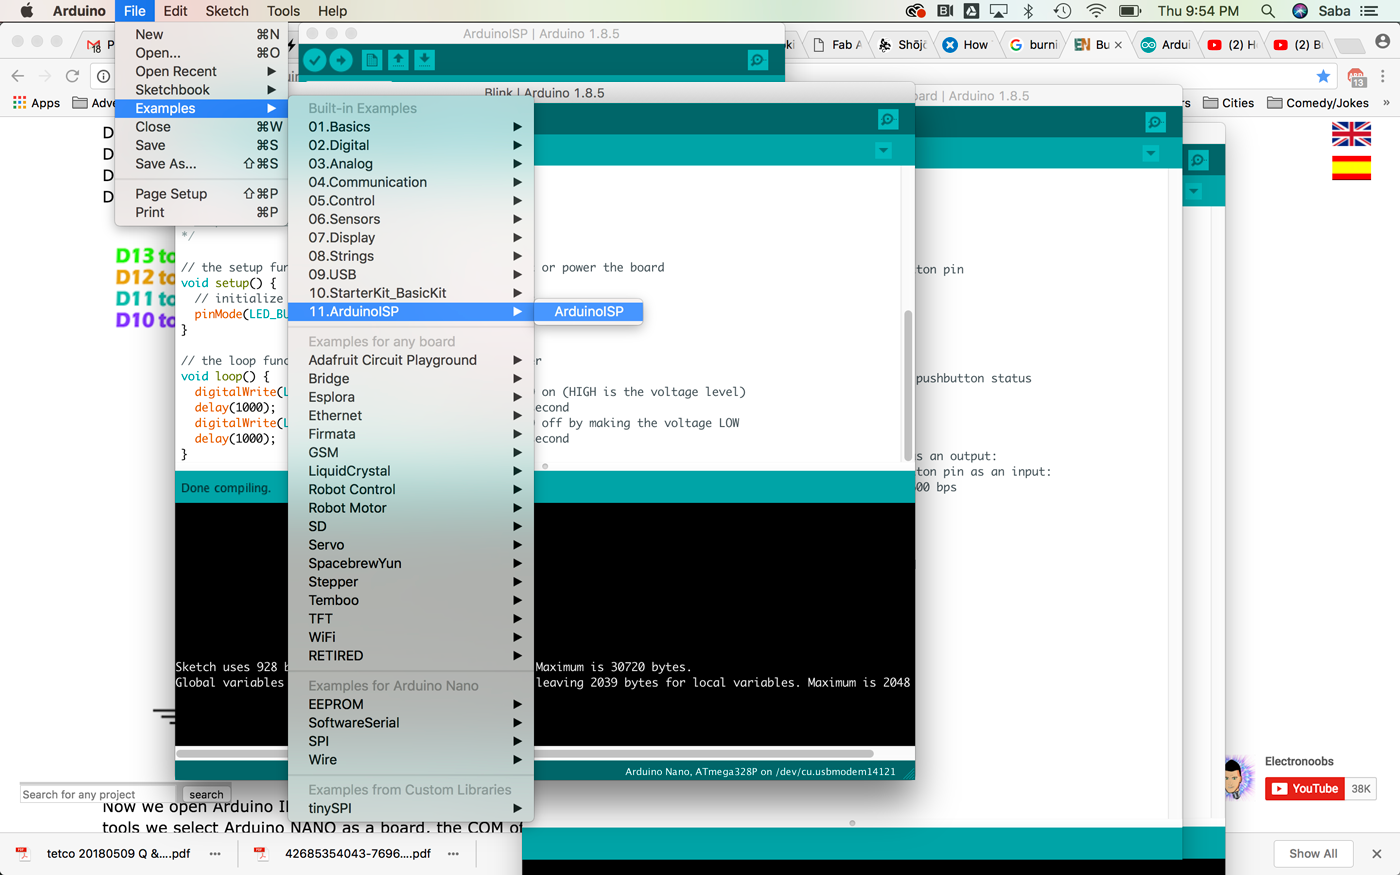The height and width of the screenshot is (875, 1400).
Task: Open the Chrome three-dot menu
Action: point(1383,76)
